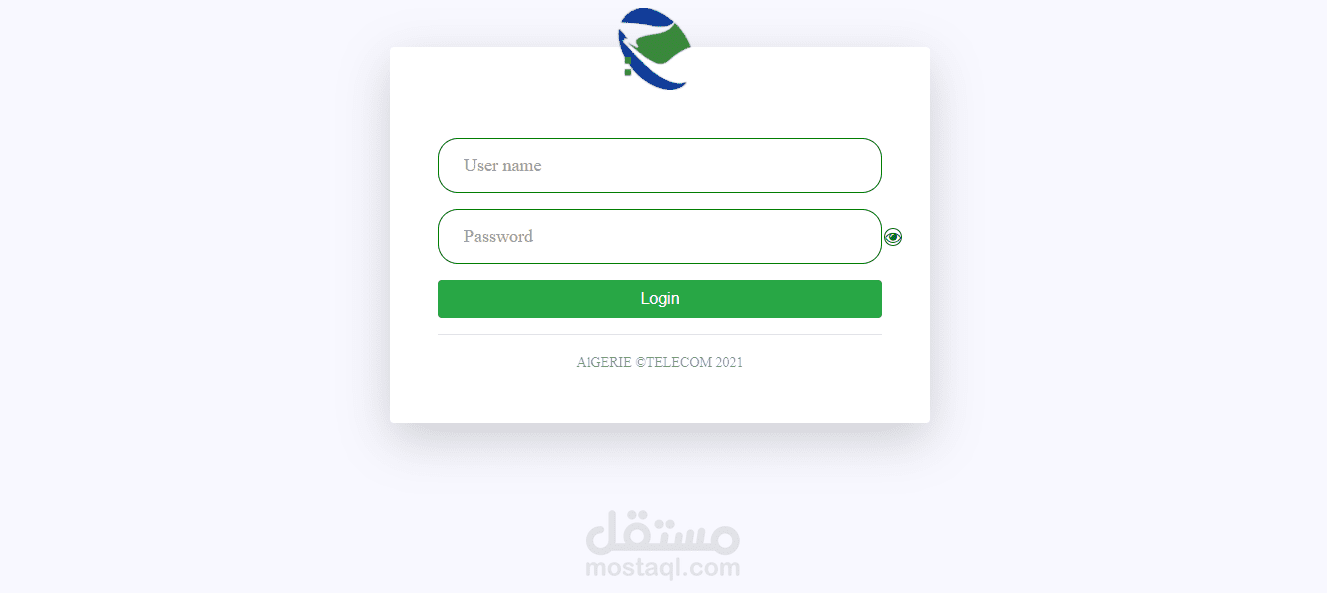Open the mostaql.com watermark text

point(662,568)
